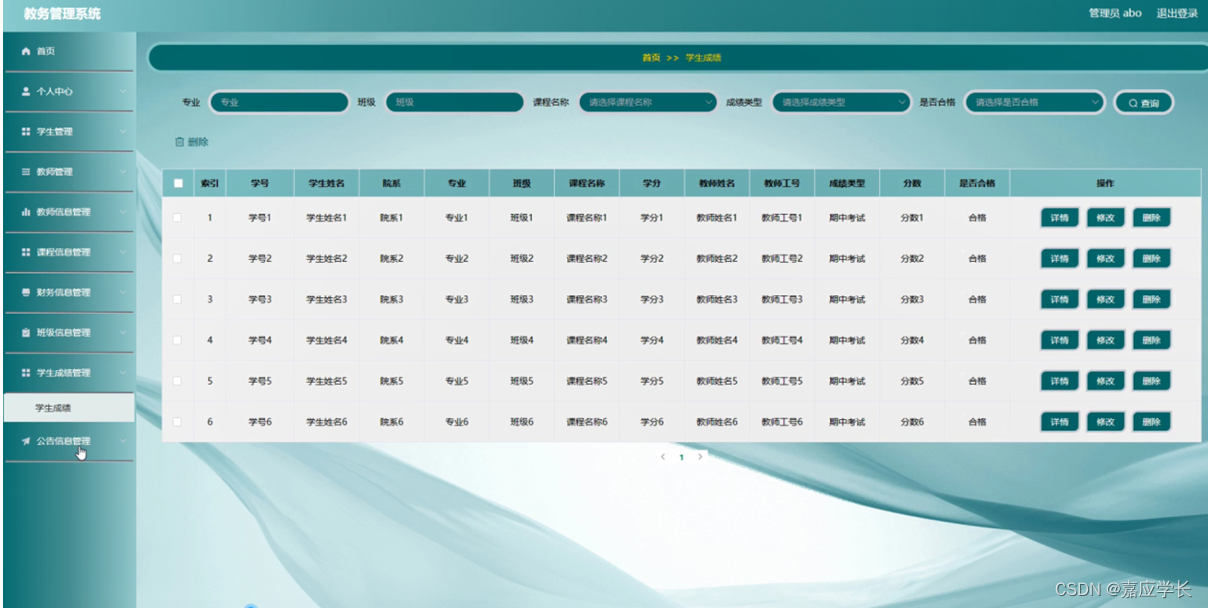
Task: Open the 班级信息管理 menu label
Action: 64,332
